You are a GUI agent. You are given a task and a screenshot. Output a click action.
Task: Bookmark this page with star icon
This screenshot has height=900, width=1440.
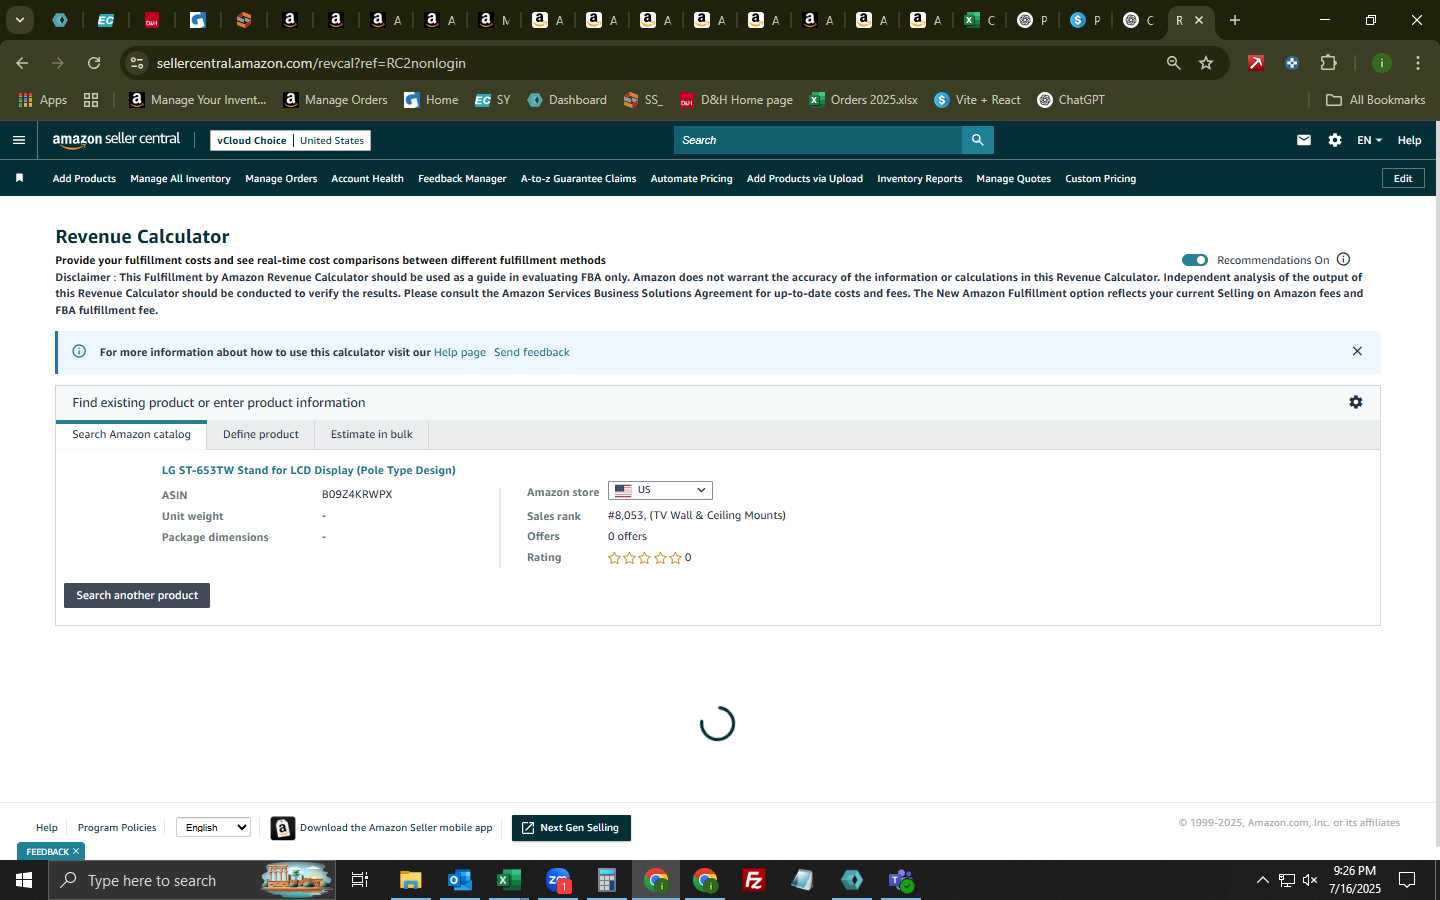1206,63
